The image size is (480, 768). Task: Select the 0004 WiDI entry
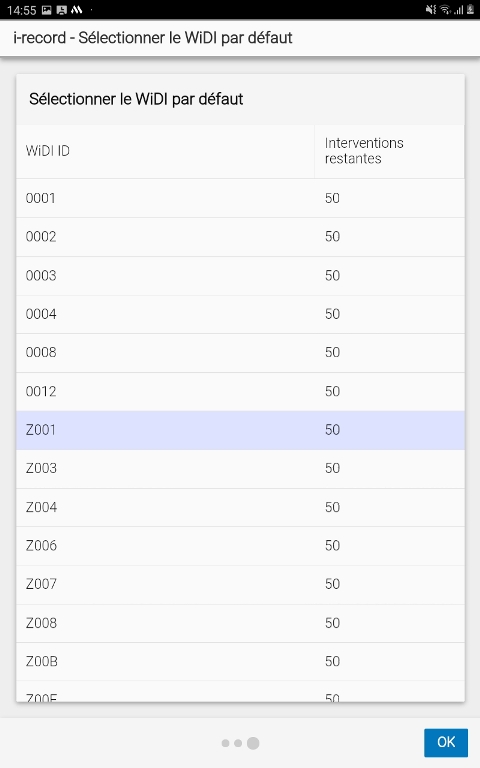[x=240, y=314]
